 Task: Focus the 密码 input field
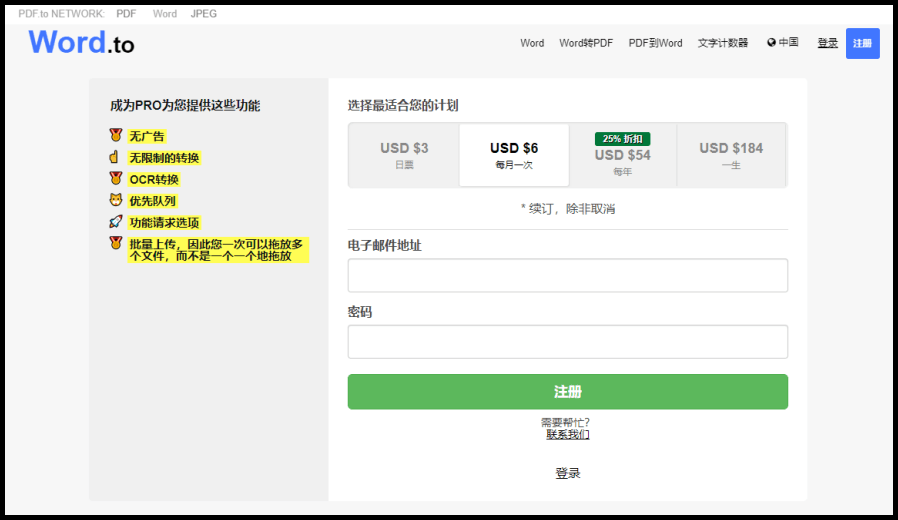point(568,342)
